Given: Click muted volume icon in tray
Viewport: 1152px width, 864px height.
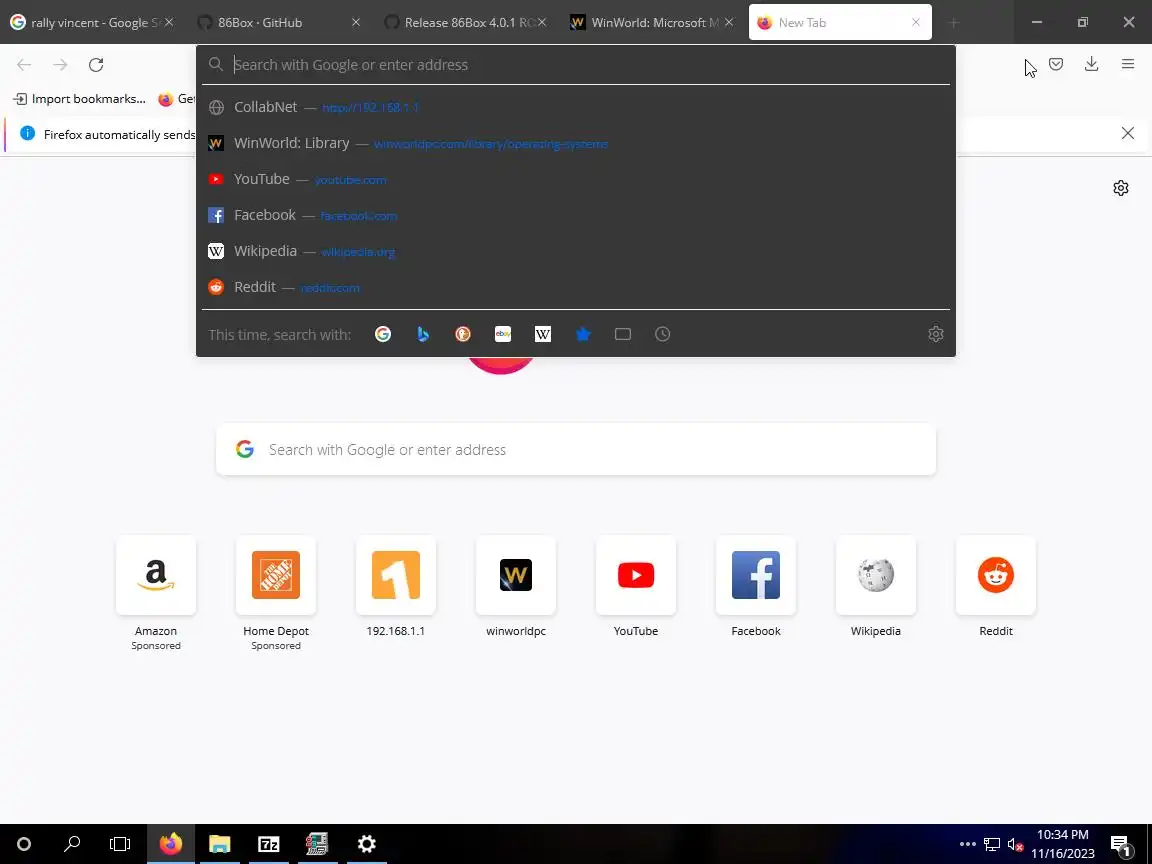Looking at the screenshot, I should (1015, 845).
